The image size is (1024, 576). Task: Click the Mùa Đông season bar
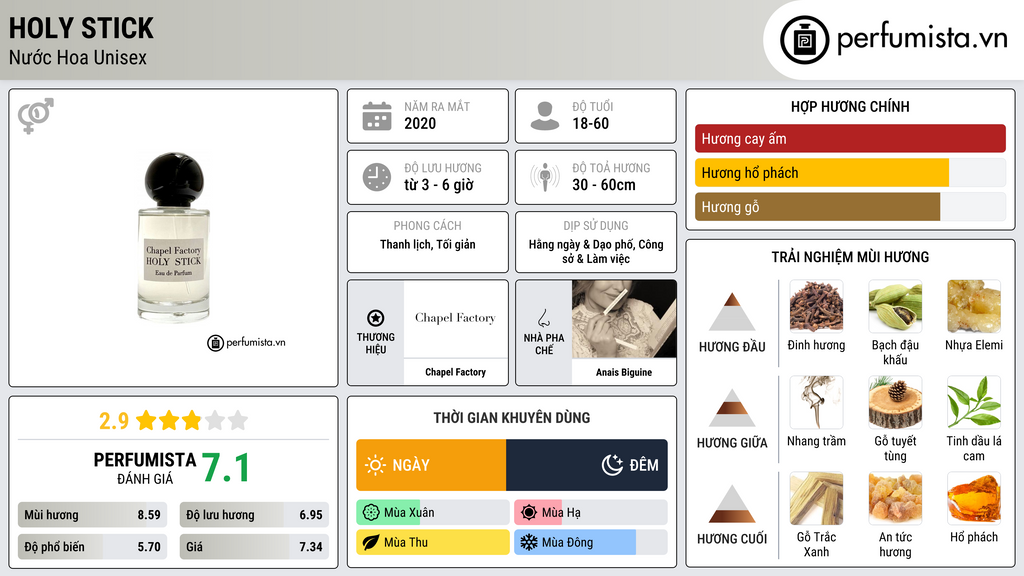click(590, 542)
